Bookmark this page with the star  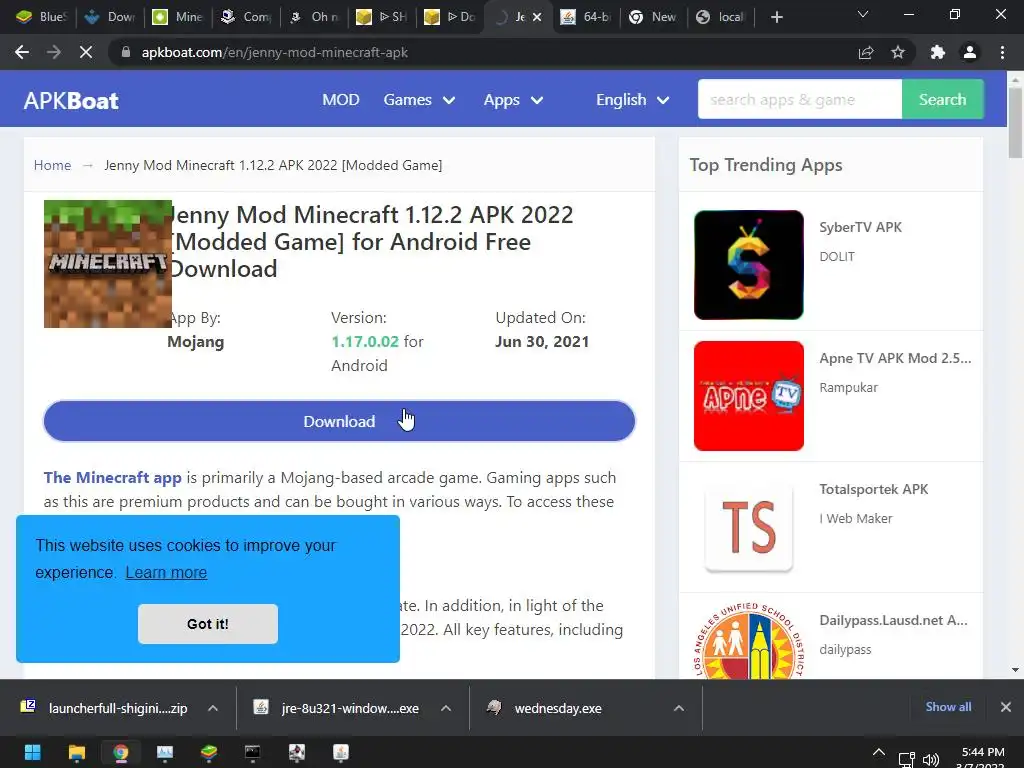[898, 52]
